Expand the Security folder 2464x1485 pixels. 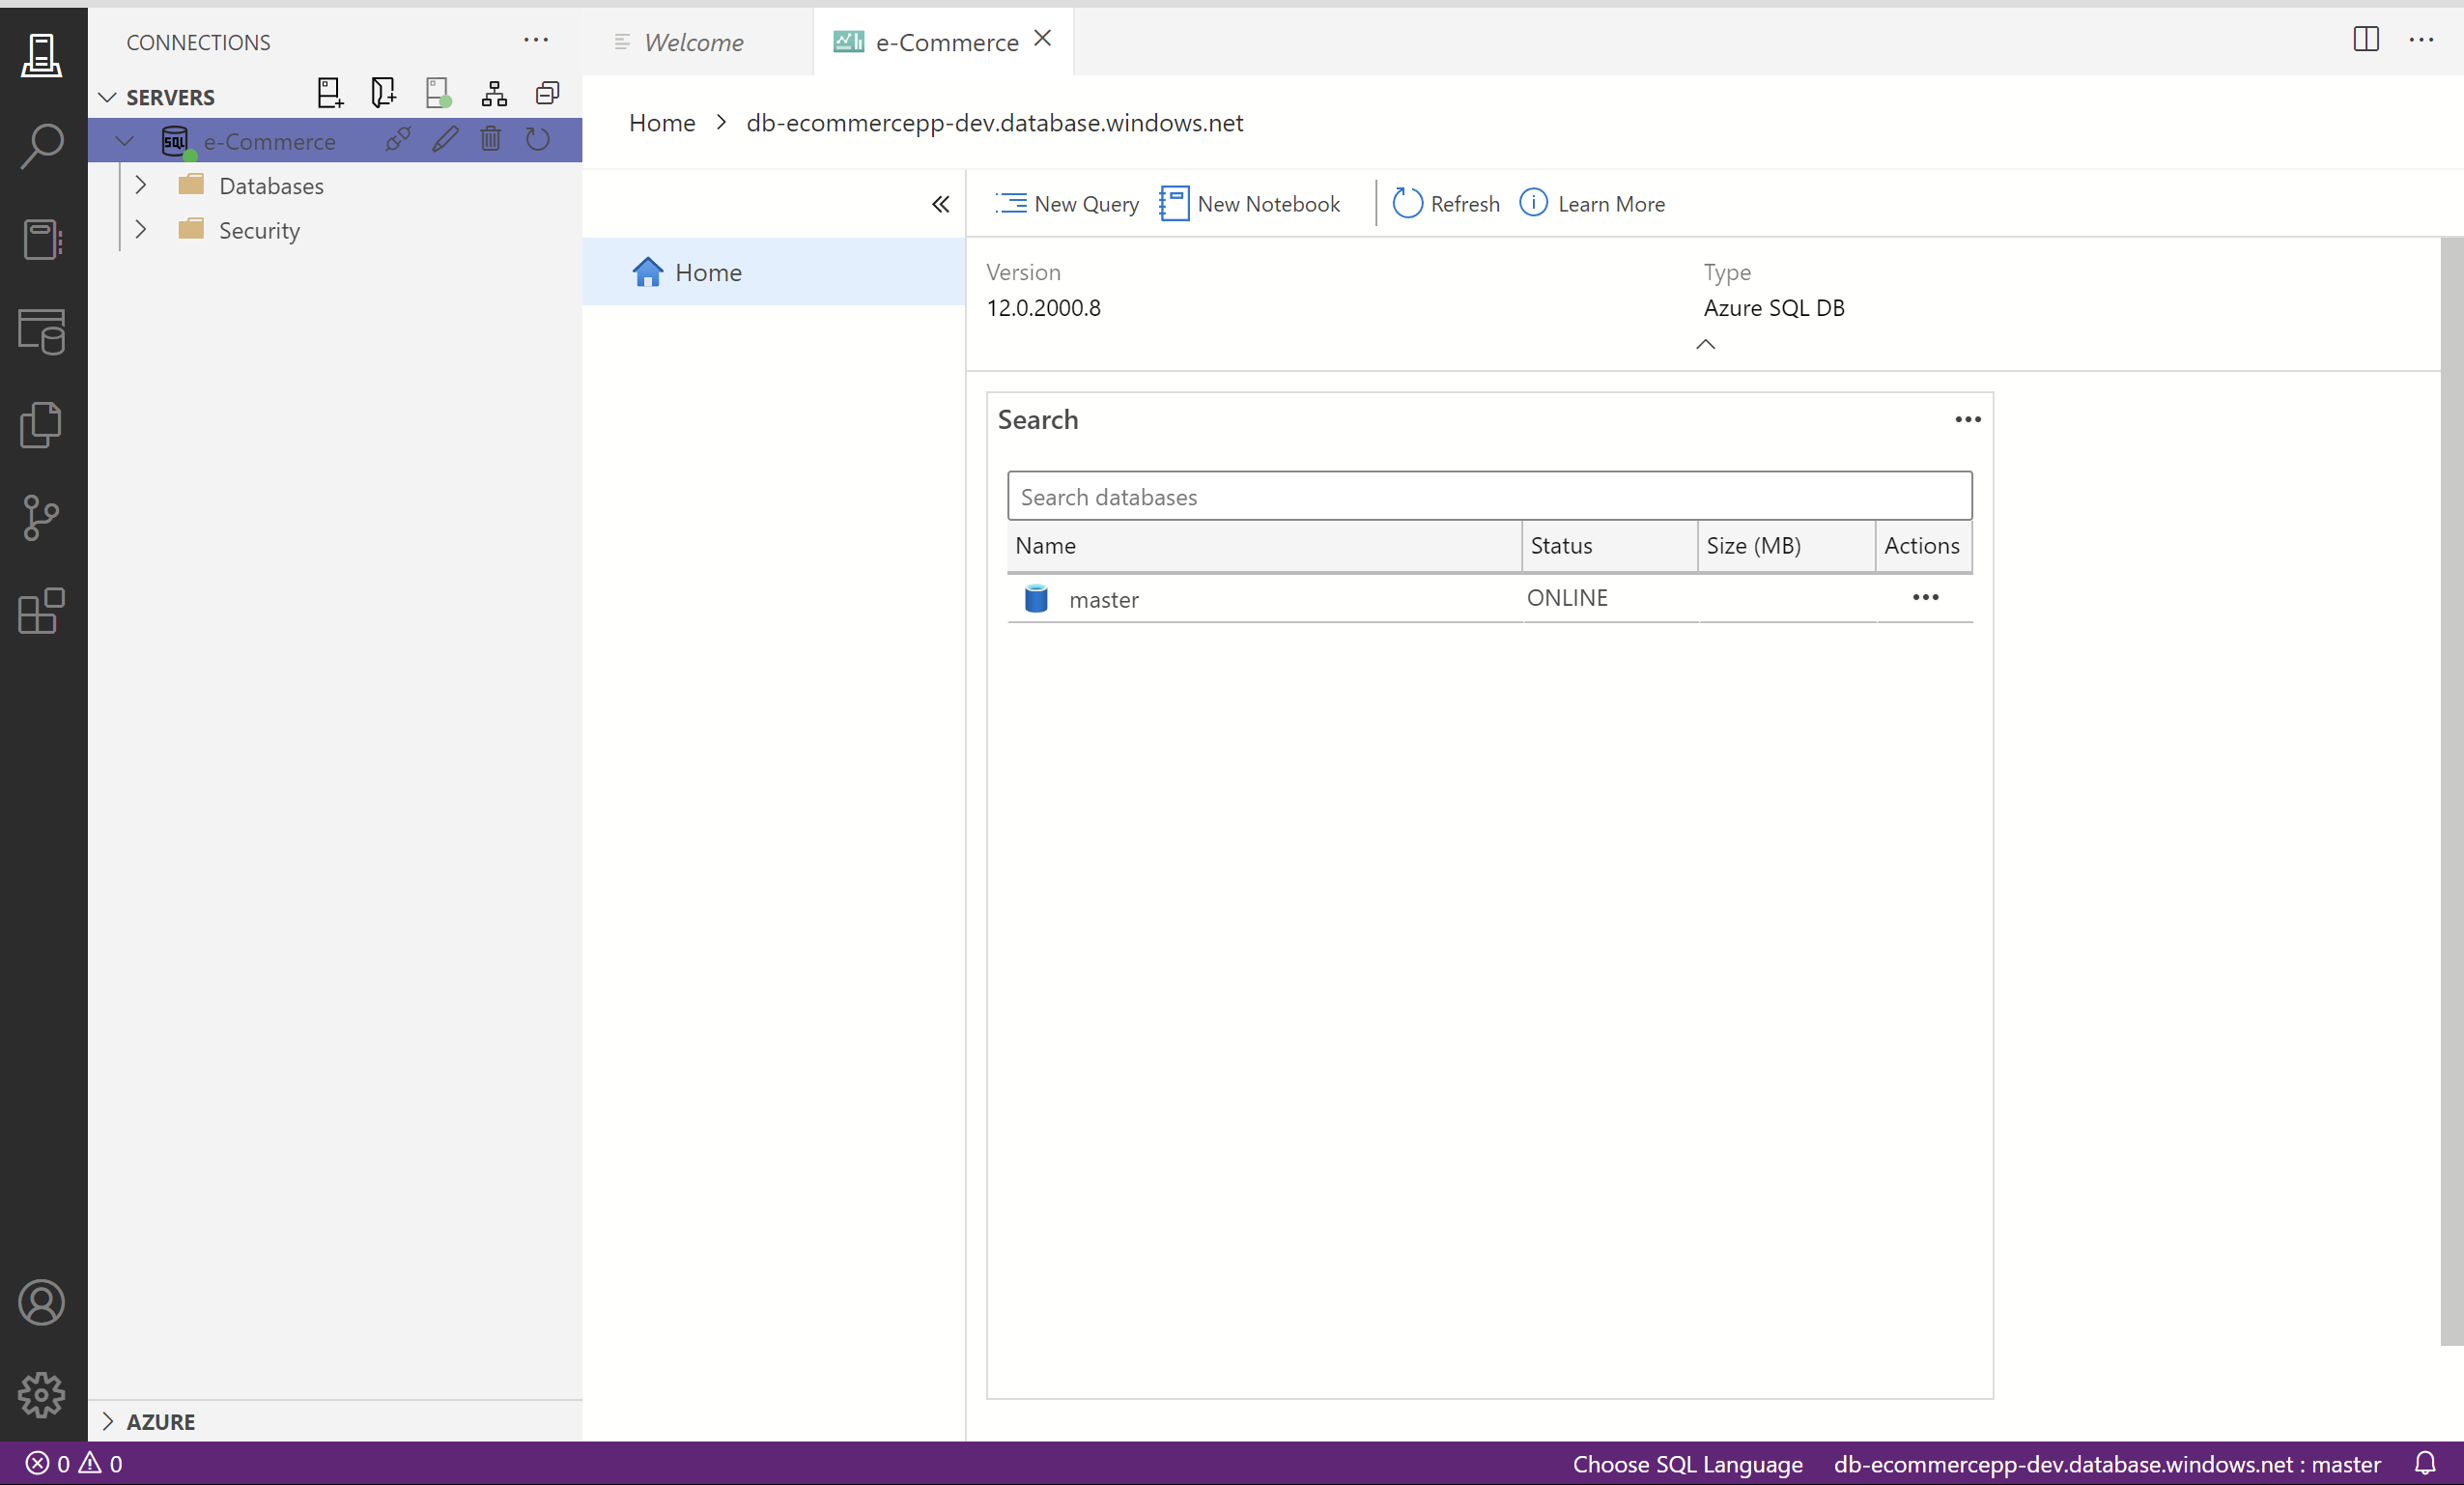tap(141, 230)
